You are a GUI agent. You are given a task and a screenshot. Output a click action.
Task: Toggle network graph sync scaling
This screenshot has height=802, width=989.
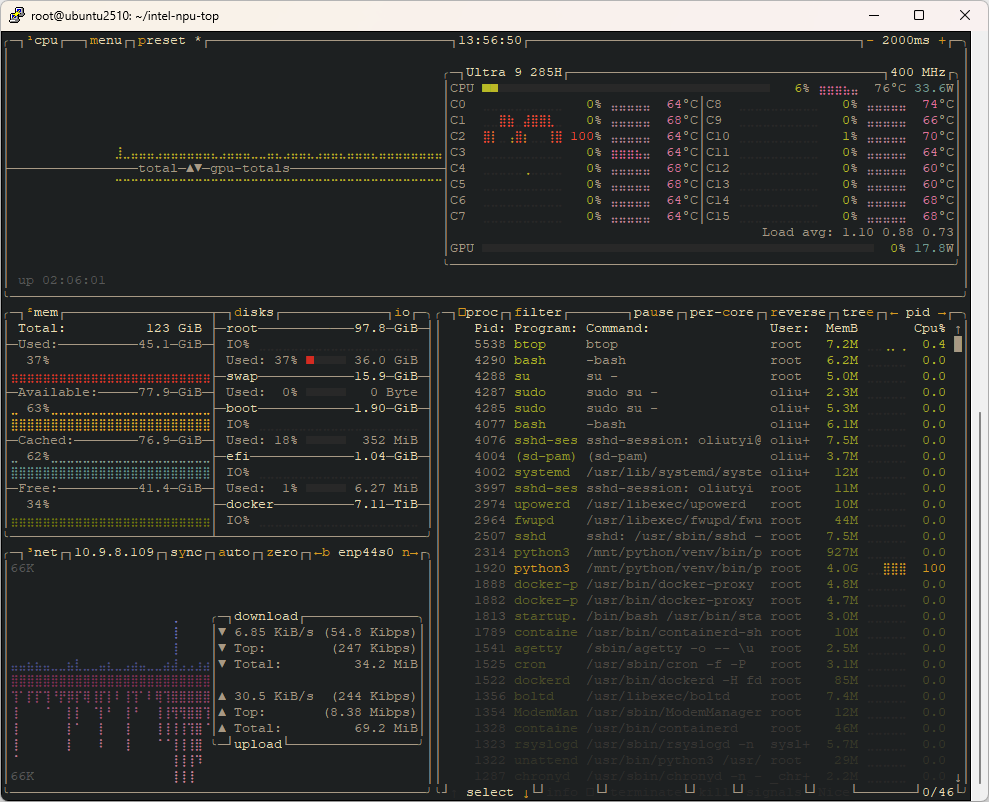coord(186,553)
